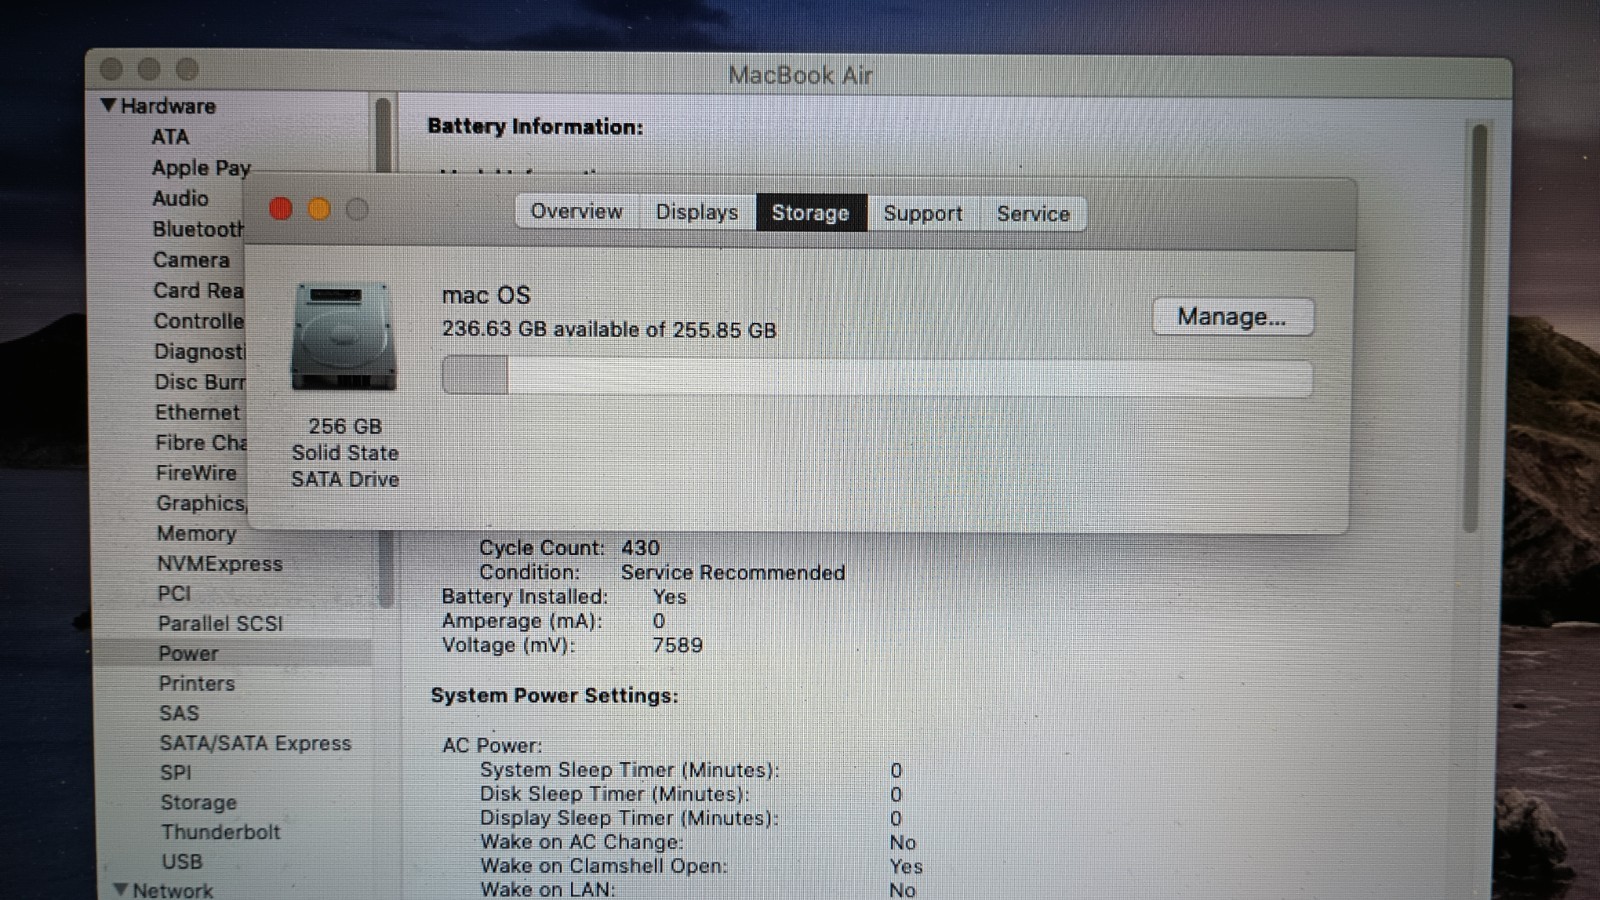Screen dimensions: 1600x900
Task: Click the details pane vertical scrollbar
Action: tap(1477, 327)
